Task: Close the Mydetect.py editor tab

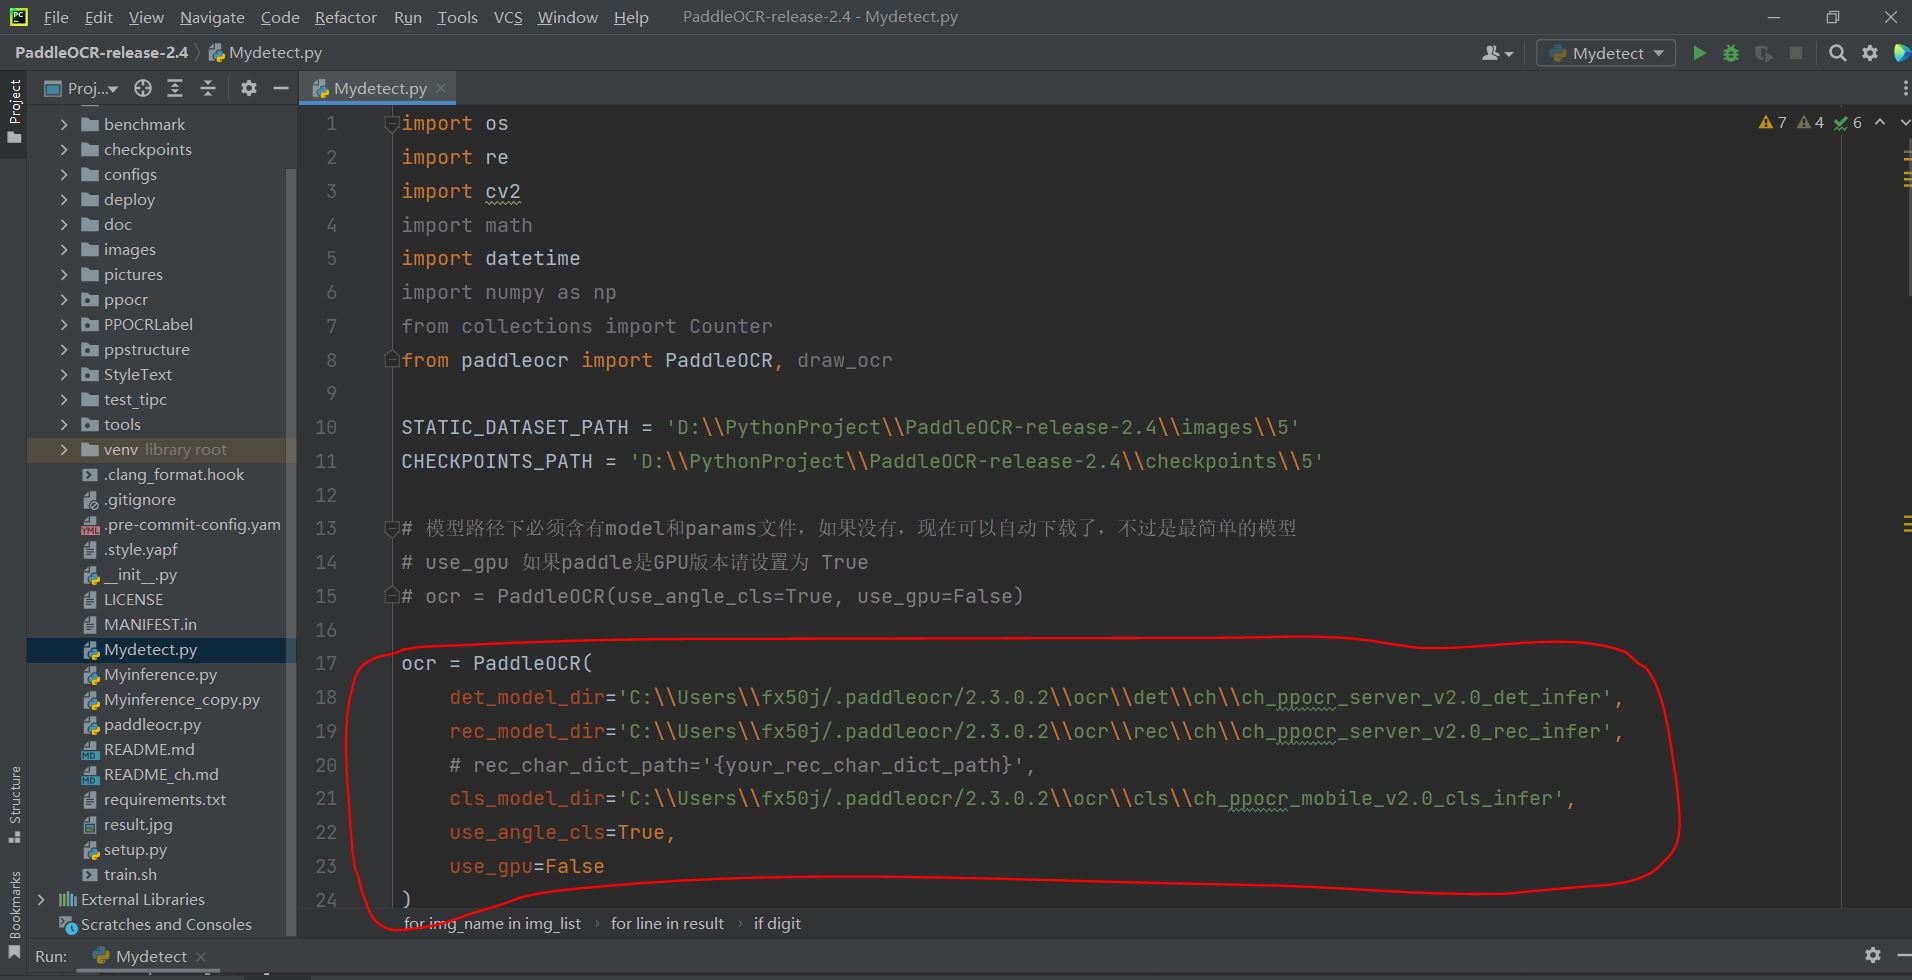Action: pyautogui.click(x=441, y=88)
